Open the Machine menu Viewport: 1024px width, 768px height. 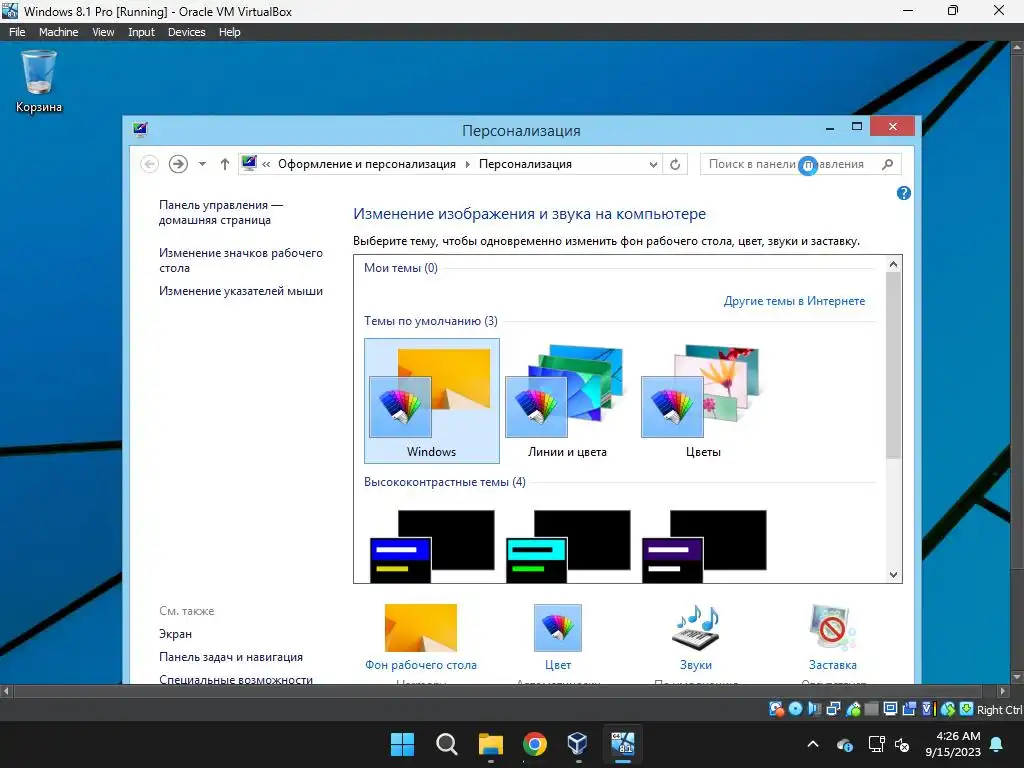[58, 32]
